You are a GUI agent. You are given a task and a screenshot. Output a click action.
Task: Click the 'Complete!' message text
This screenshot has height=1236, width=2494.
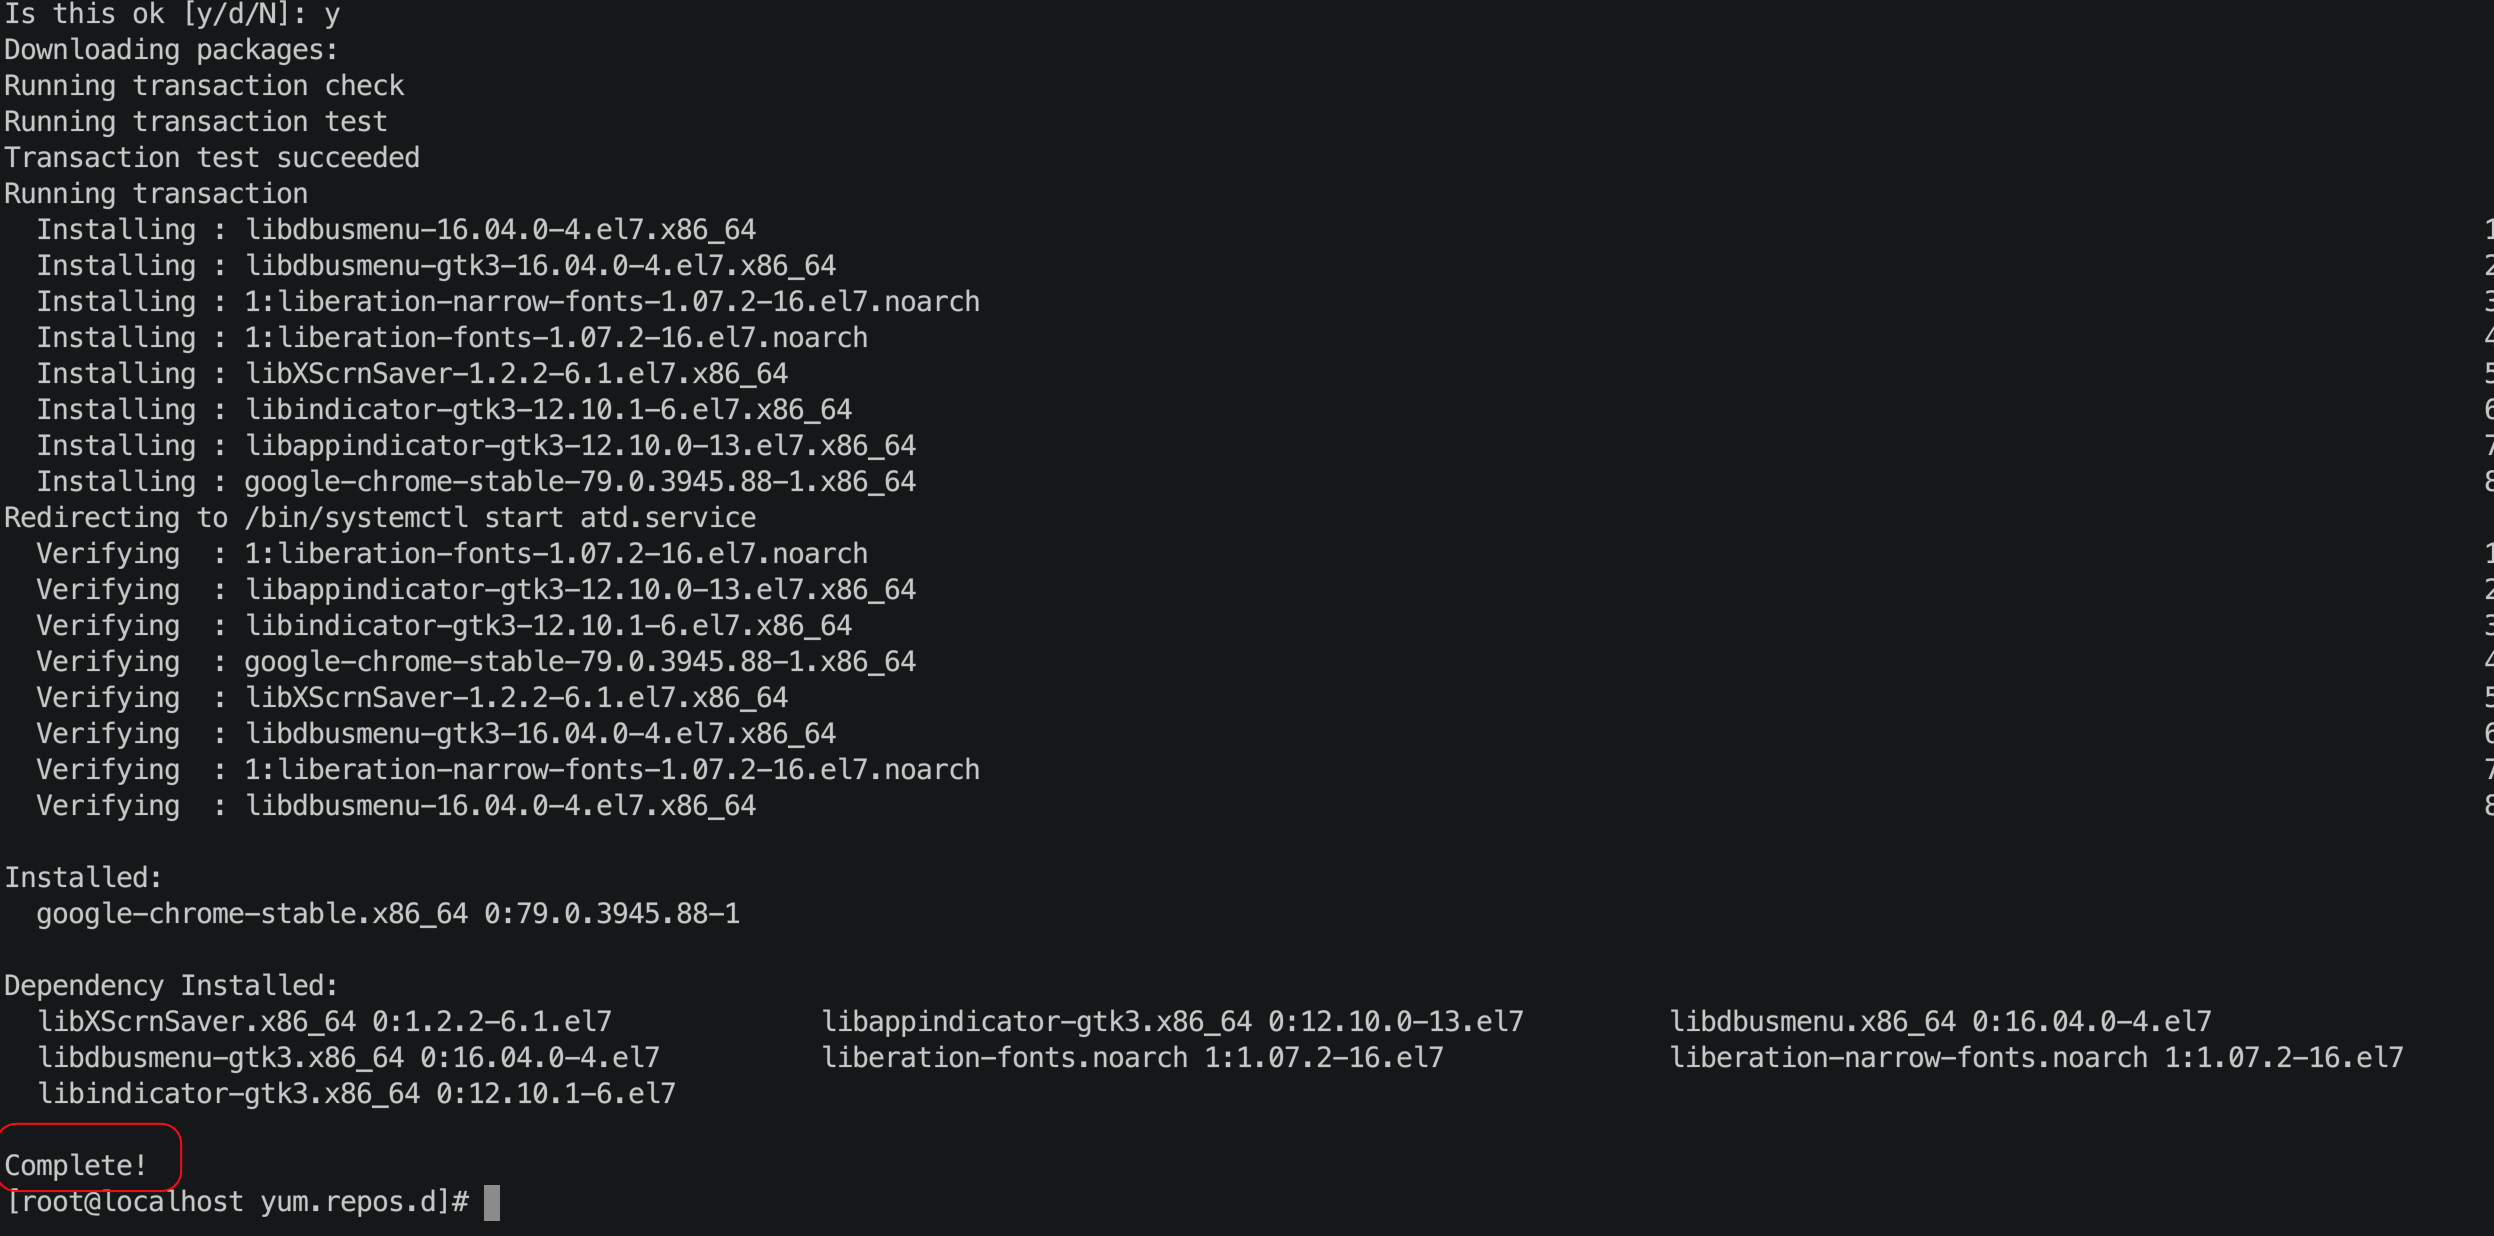coord(76,1166)
